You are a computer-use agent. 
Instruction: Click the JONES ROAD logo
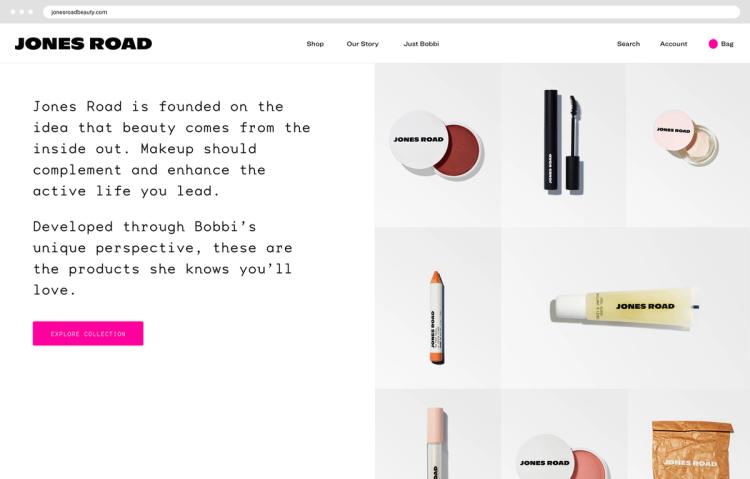(x=83, y=44)
